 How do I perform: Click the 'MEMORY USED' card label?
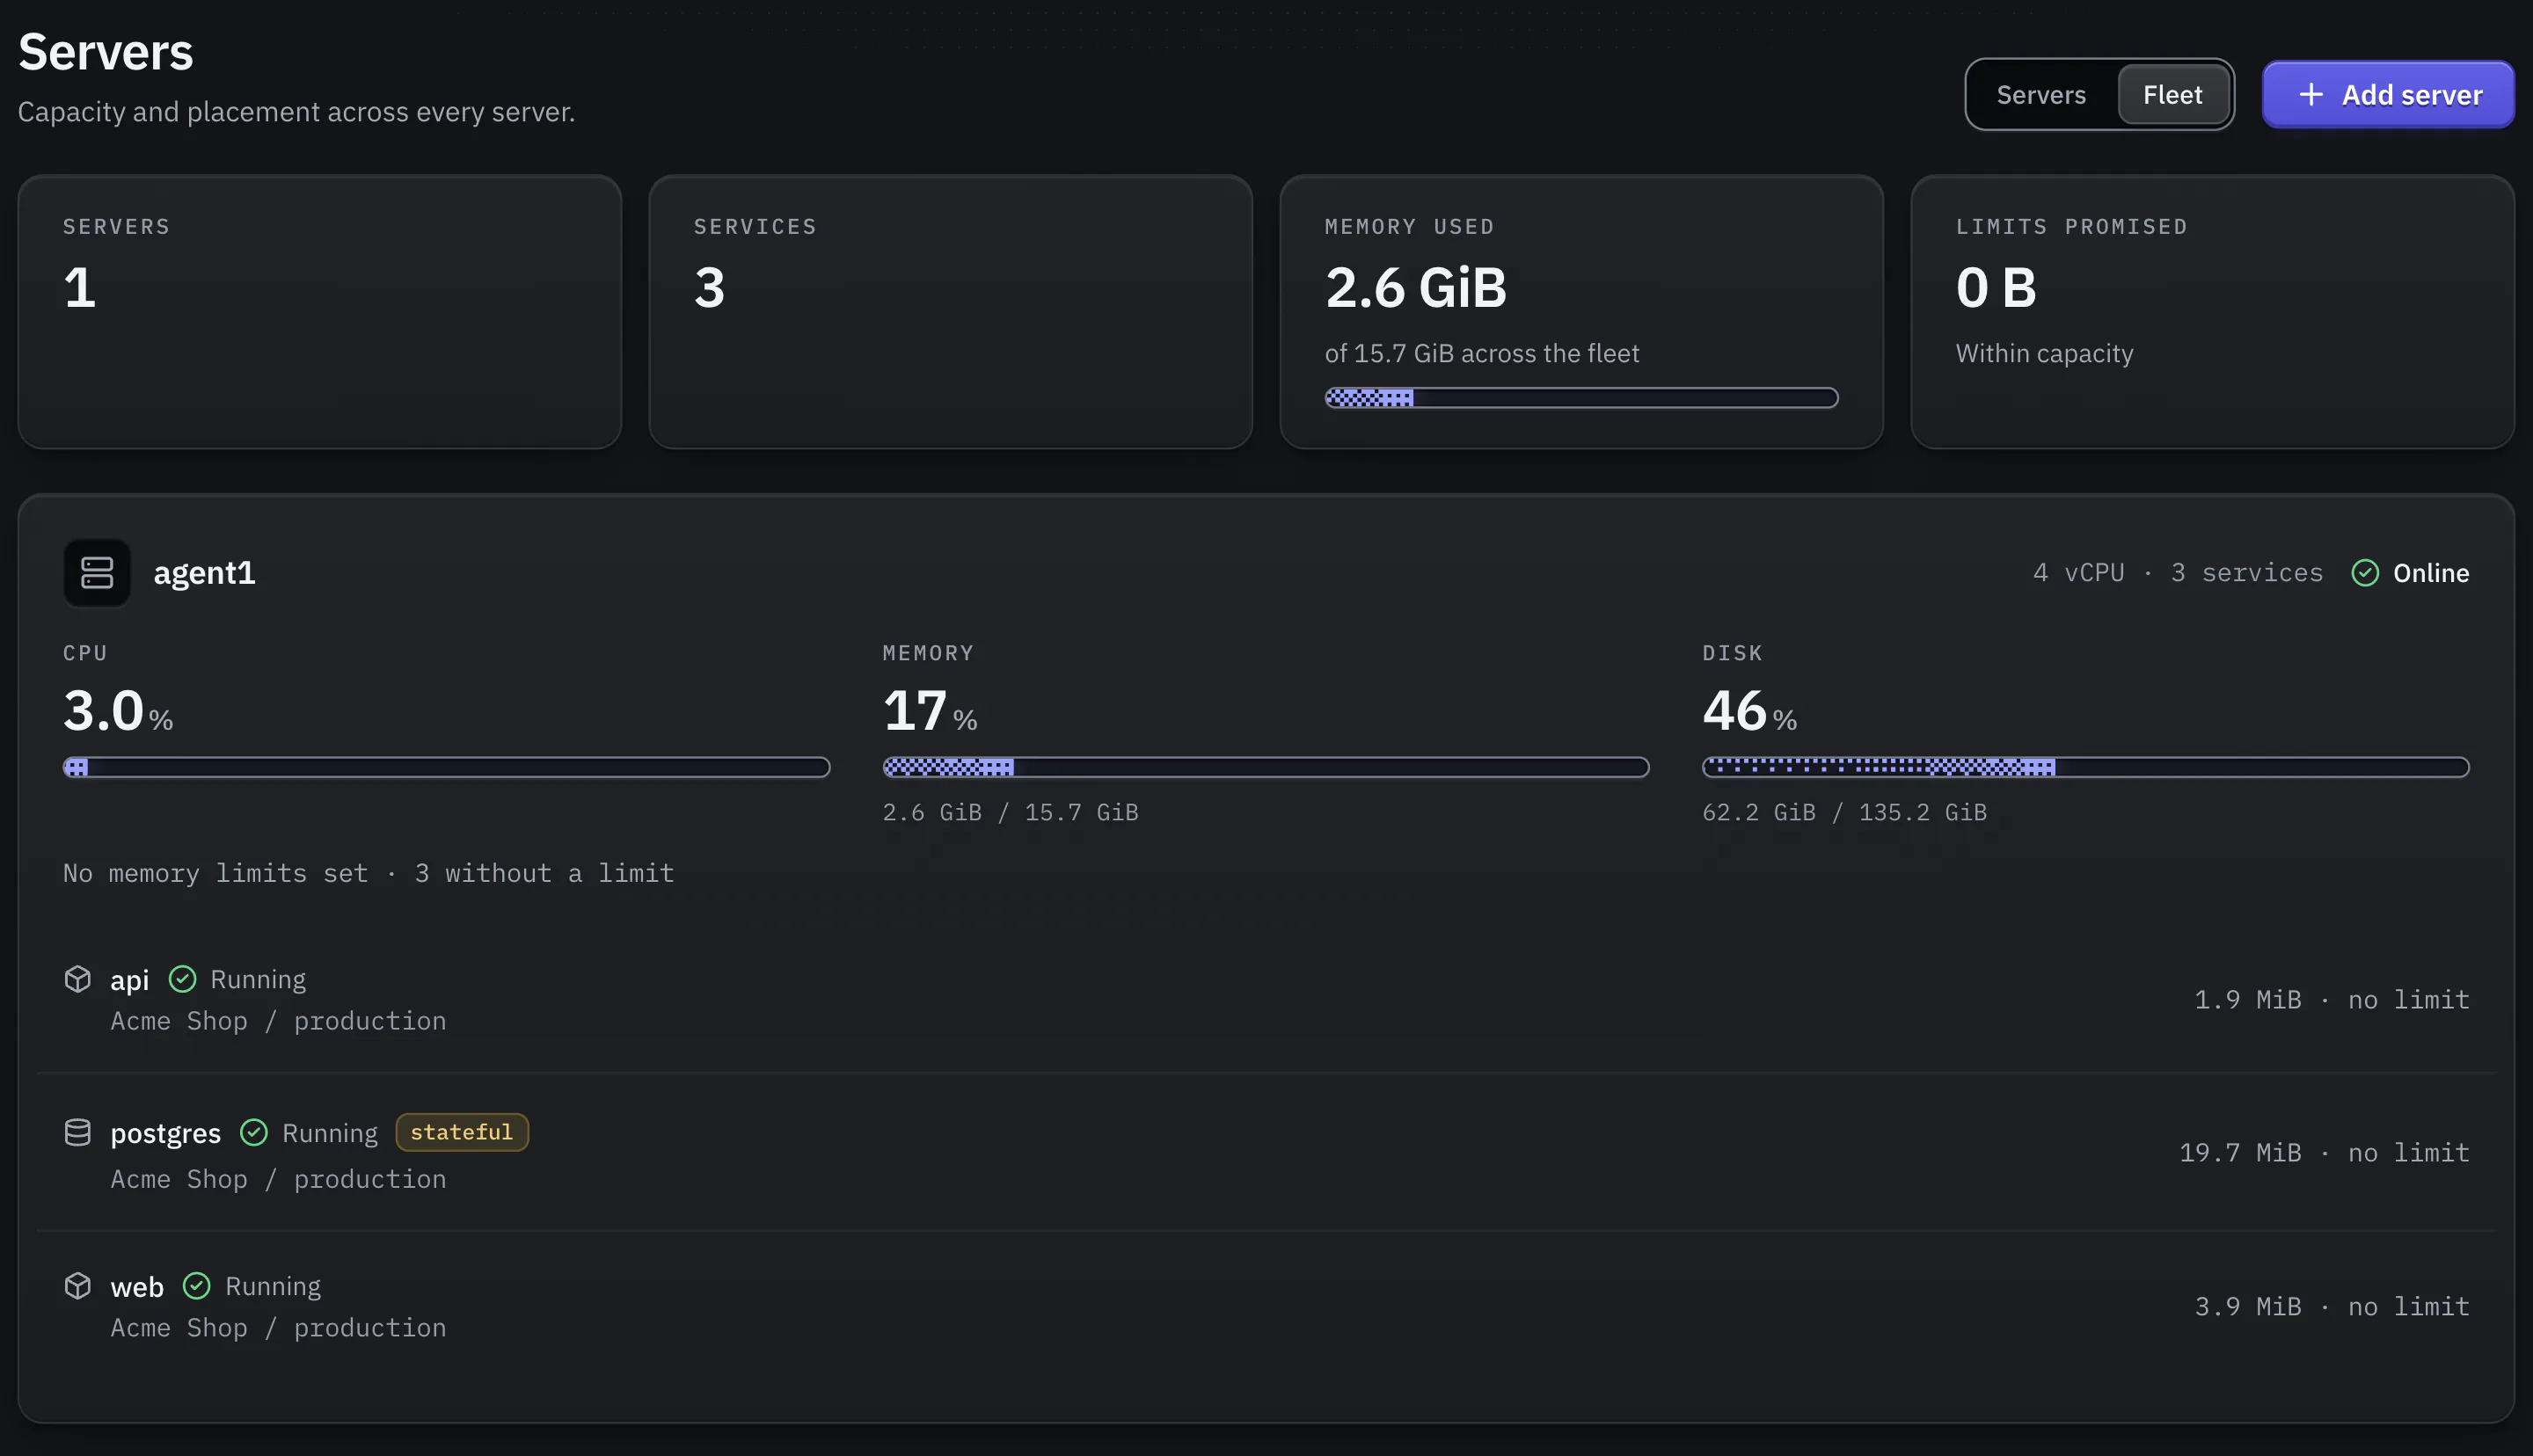pos(1410,227)
